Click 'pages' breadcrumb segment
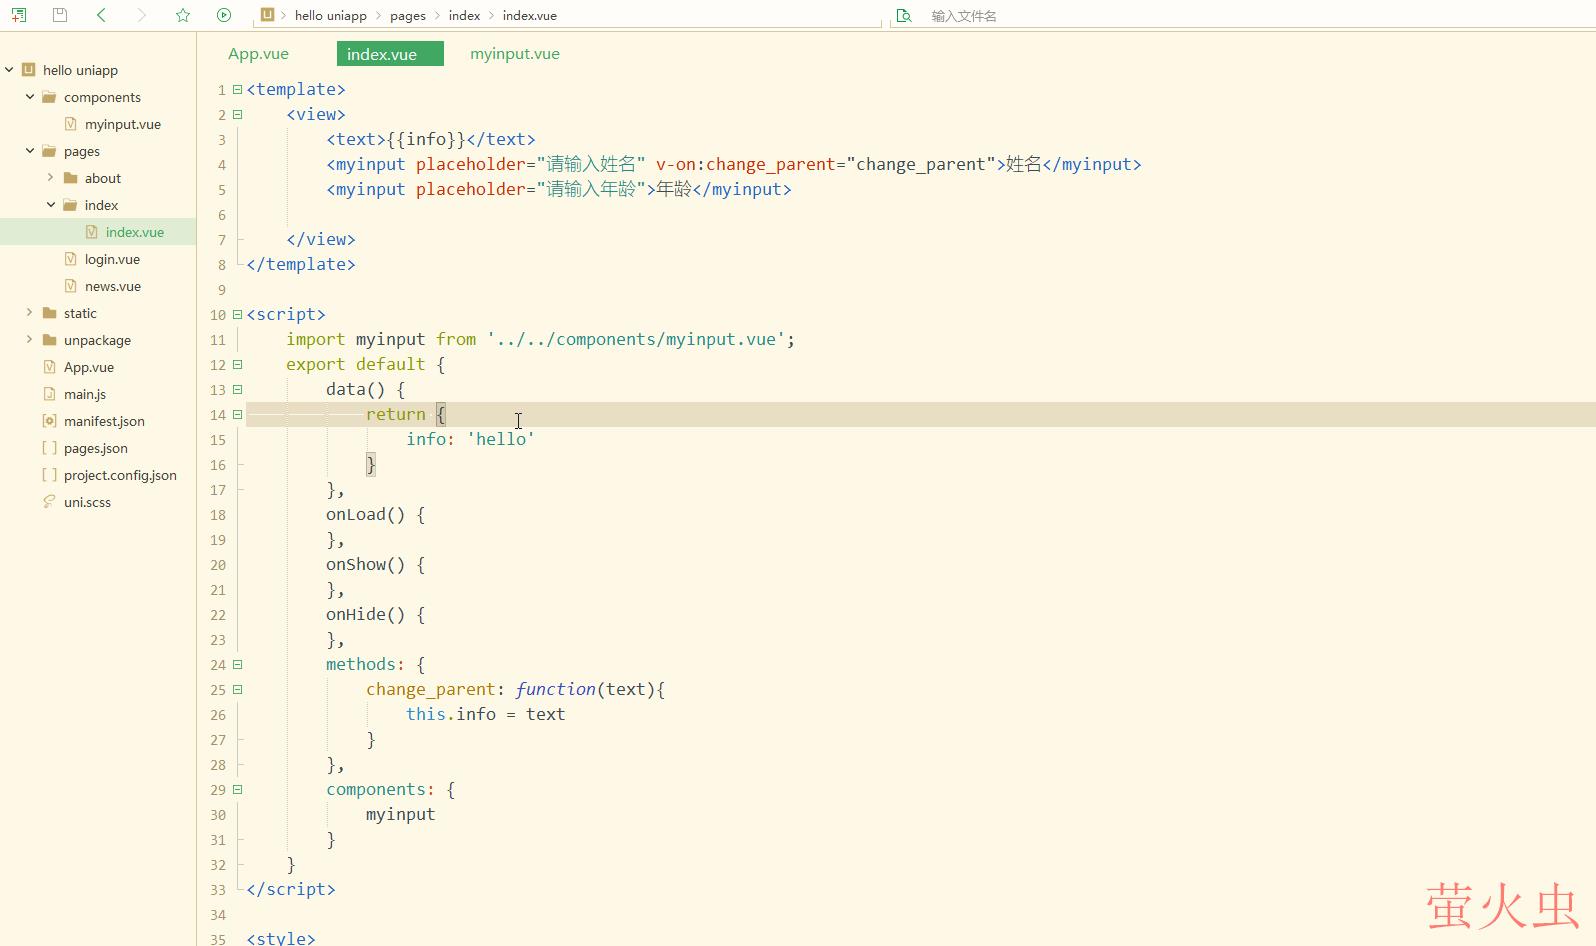The height and width of the screenshot is (946, 1596). 408,16
